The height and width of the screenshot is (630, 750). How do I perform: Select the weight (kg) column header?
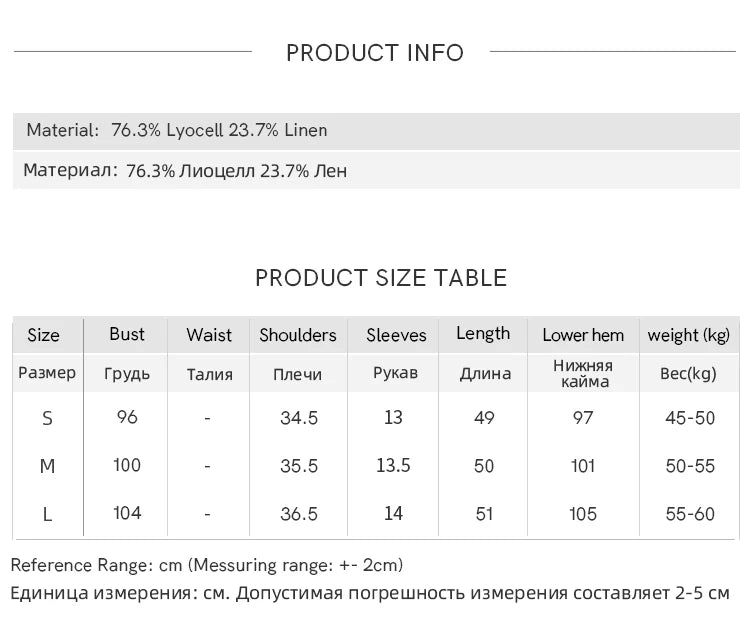click(689, 335)
